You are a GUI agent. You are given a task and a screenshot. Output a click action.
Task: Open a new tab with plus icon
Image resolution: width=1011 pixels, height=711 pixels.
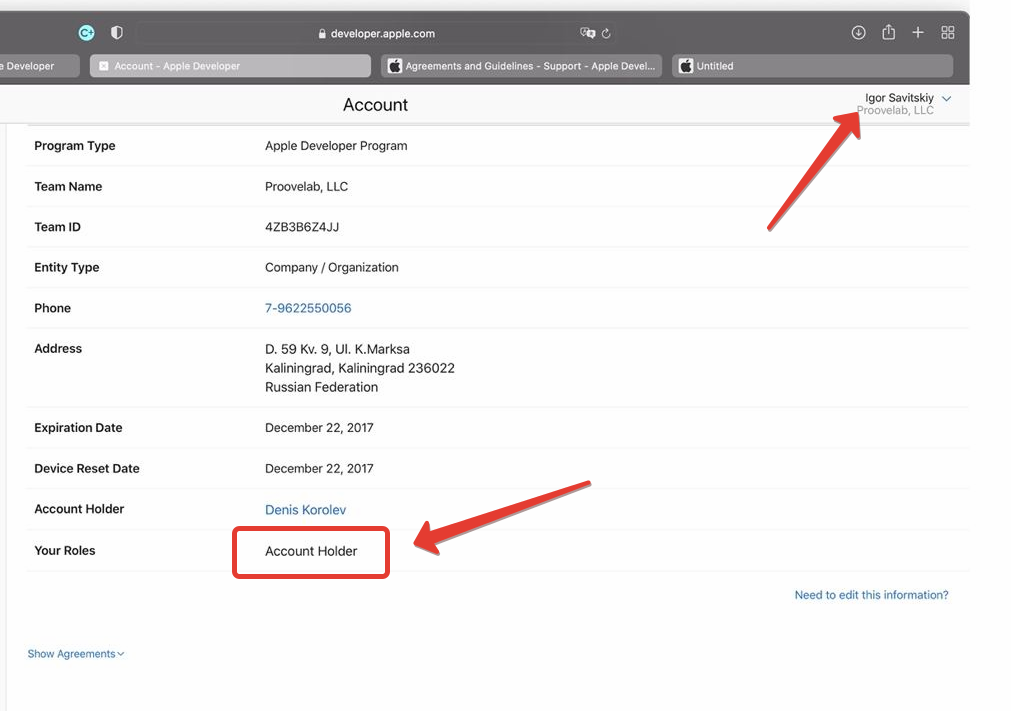pos(918,33)
